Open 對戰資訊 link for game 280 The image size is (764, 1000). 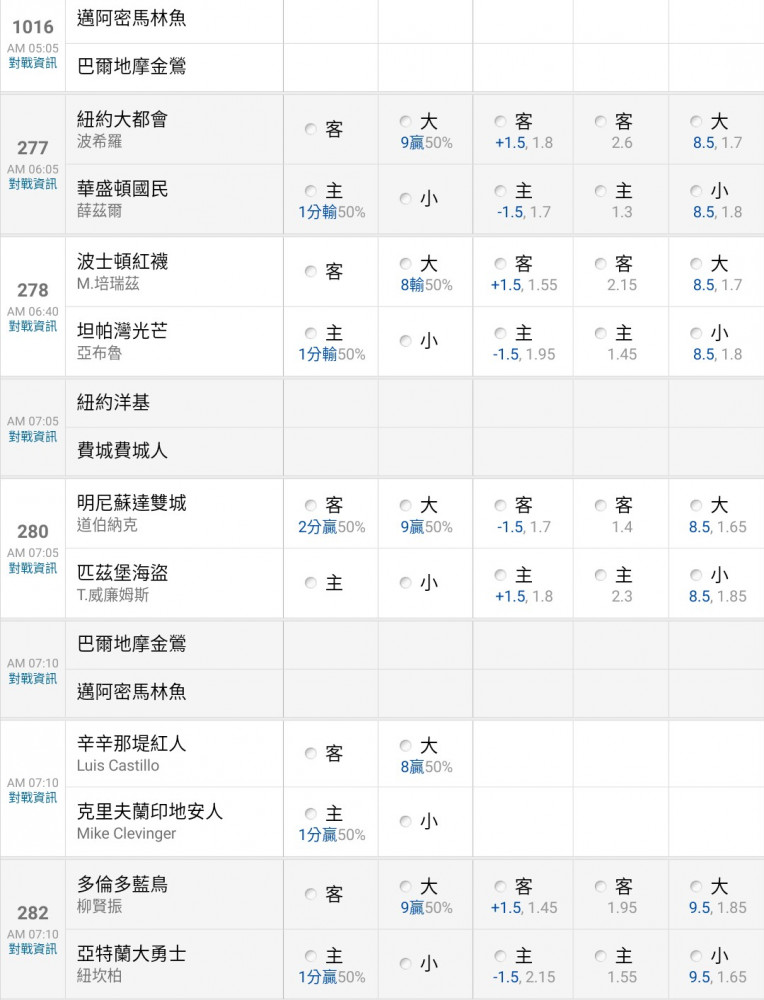[x=33, y=568]
